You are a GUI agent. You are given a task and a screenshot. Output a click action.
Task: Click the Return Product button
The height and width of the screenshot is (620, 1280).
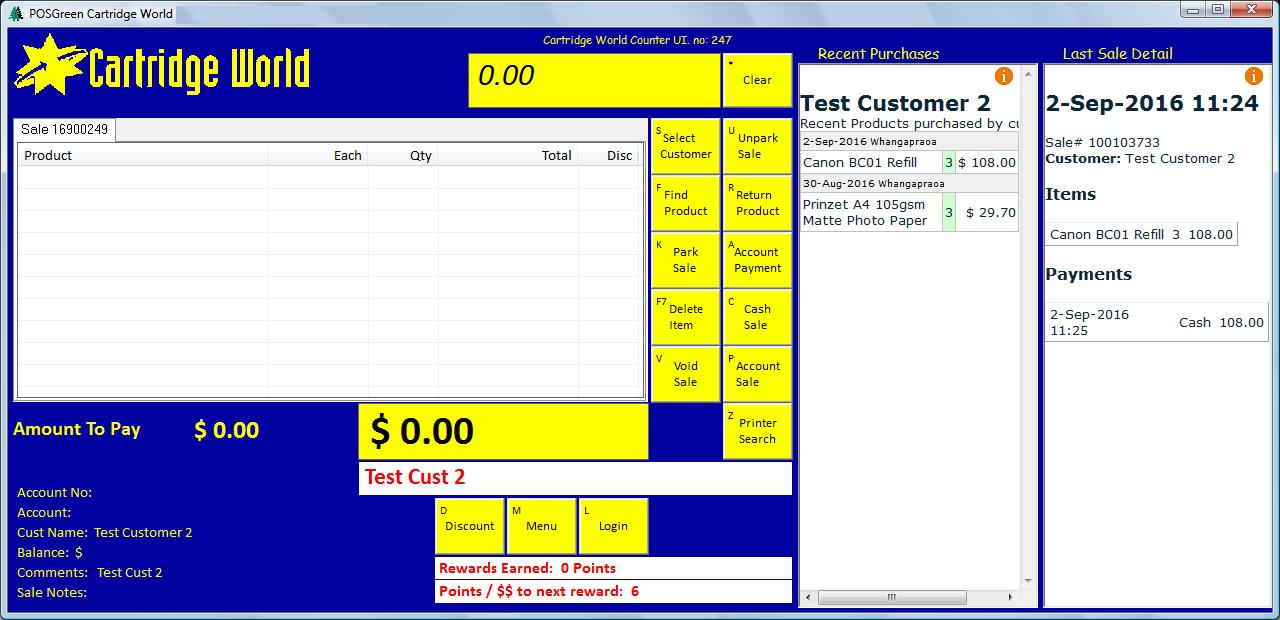[757, 203]
